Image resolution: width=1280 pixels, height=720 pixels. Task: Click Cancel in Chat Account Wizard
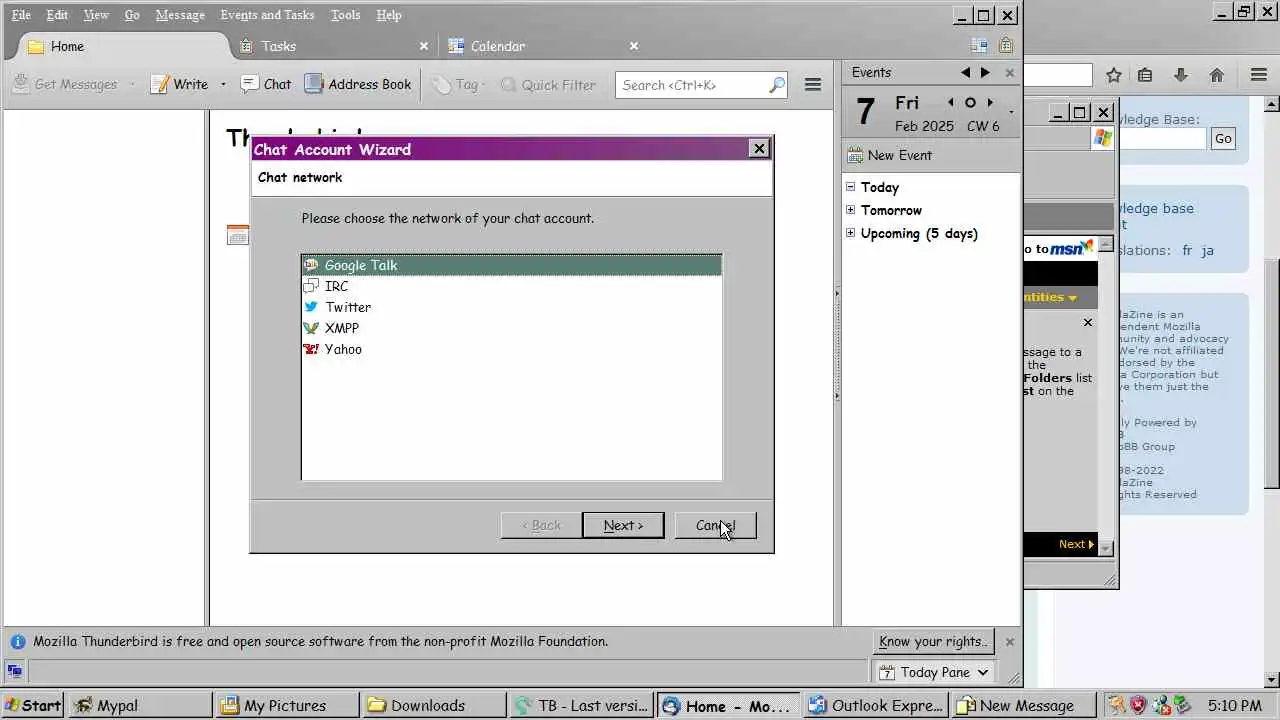715,525
